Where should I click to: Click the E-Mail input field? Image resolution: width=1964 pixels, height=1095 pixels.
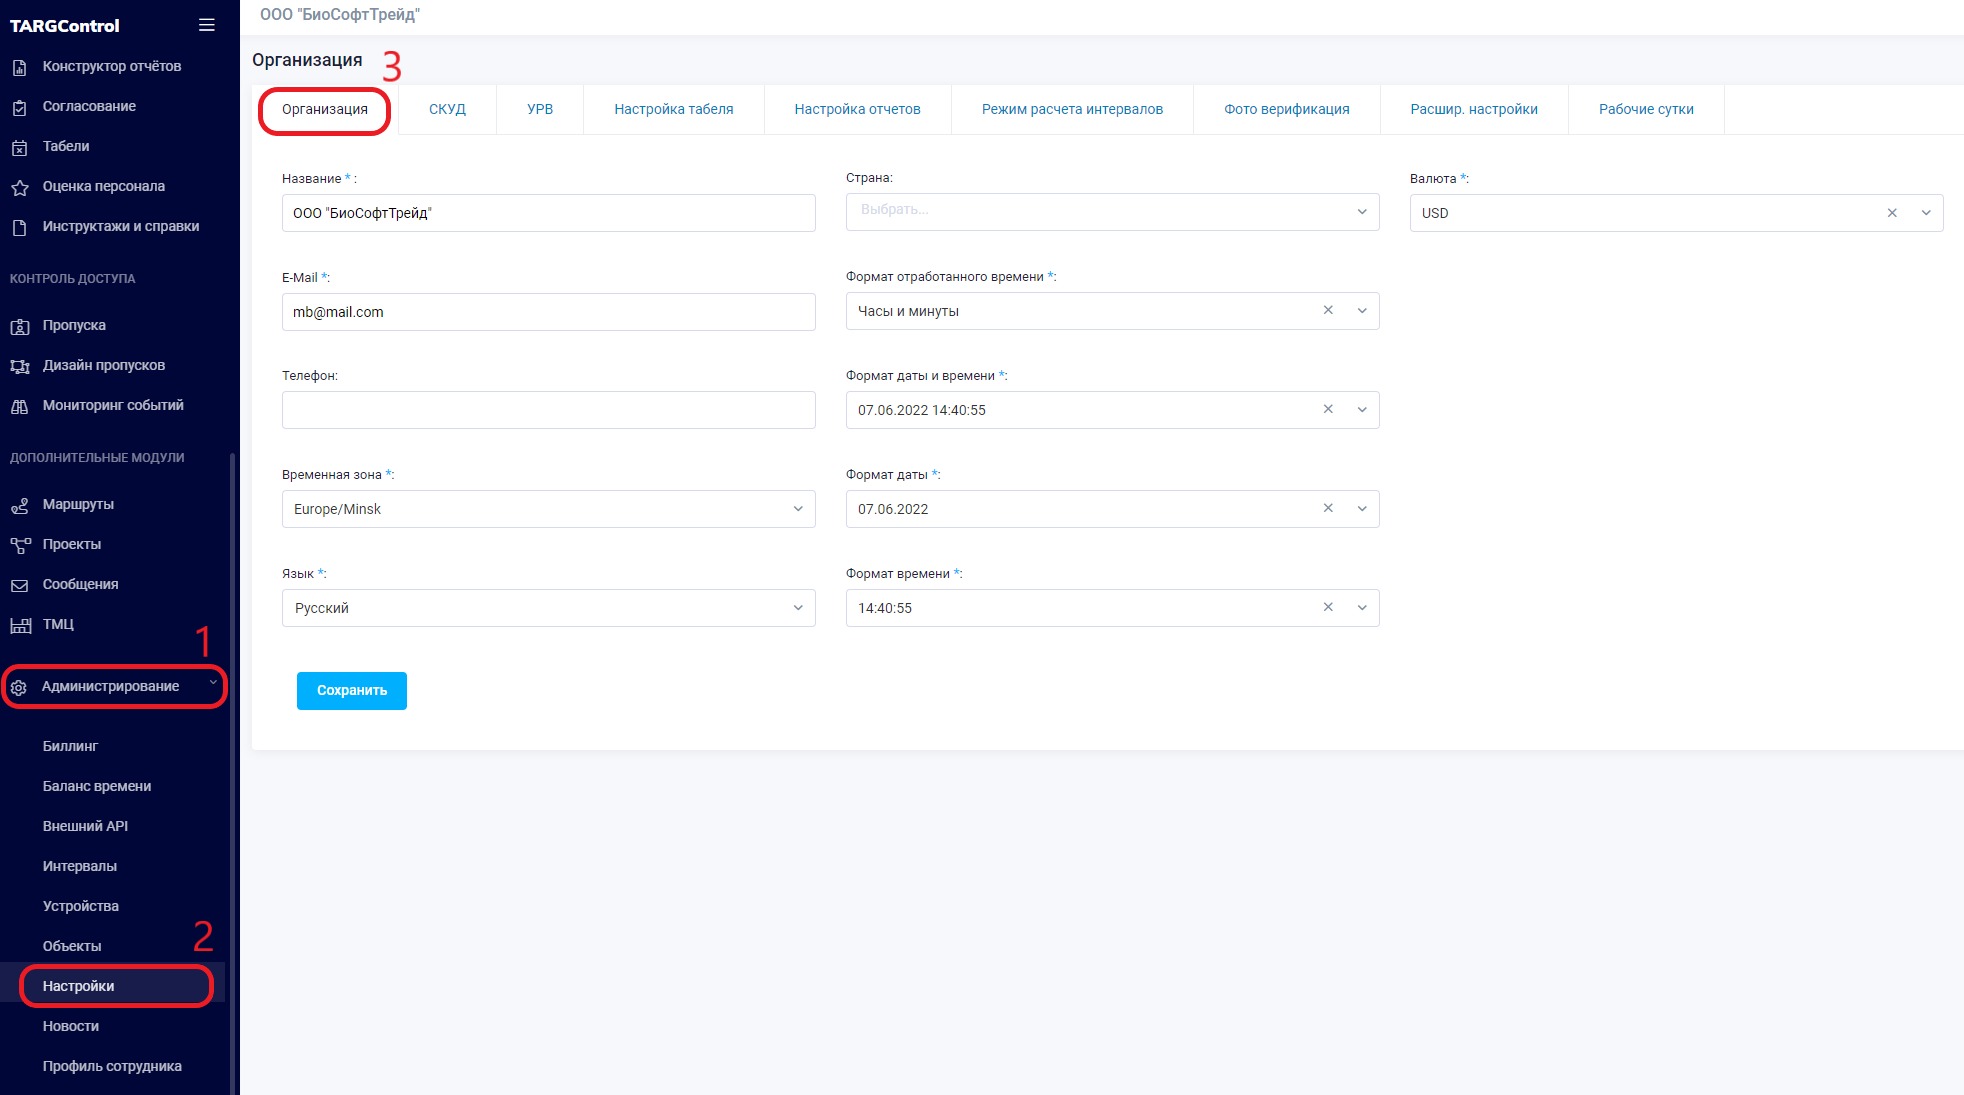coord(548,312)
